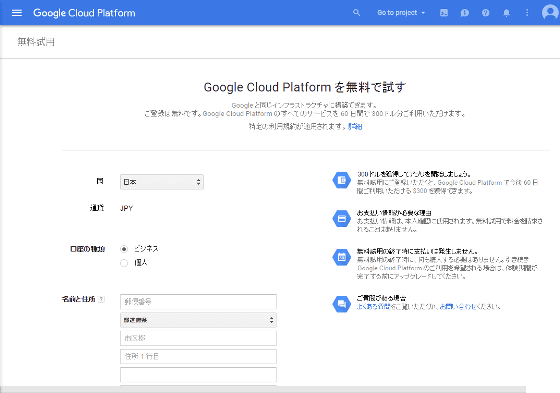Click the Google Cloud Platform logo text
Screen dimensions: 560x393
click(84, 13)
